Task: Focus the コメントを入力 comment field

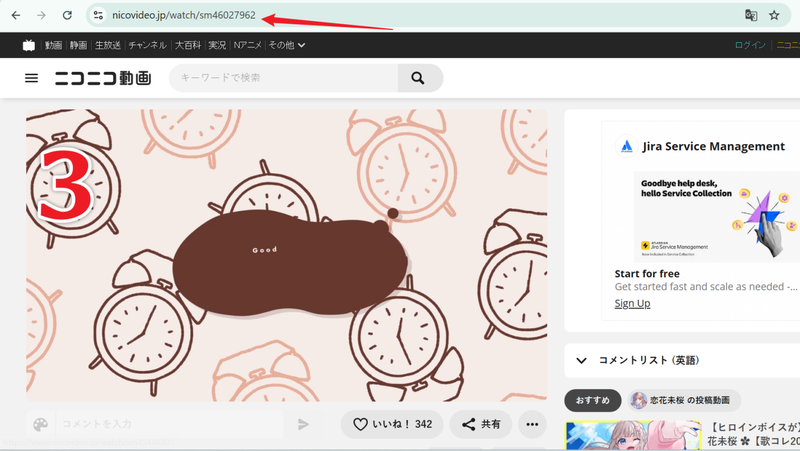Action: 169,424
